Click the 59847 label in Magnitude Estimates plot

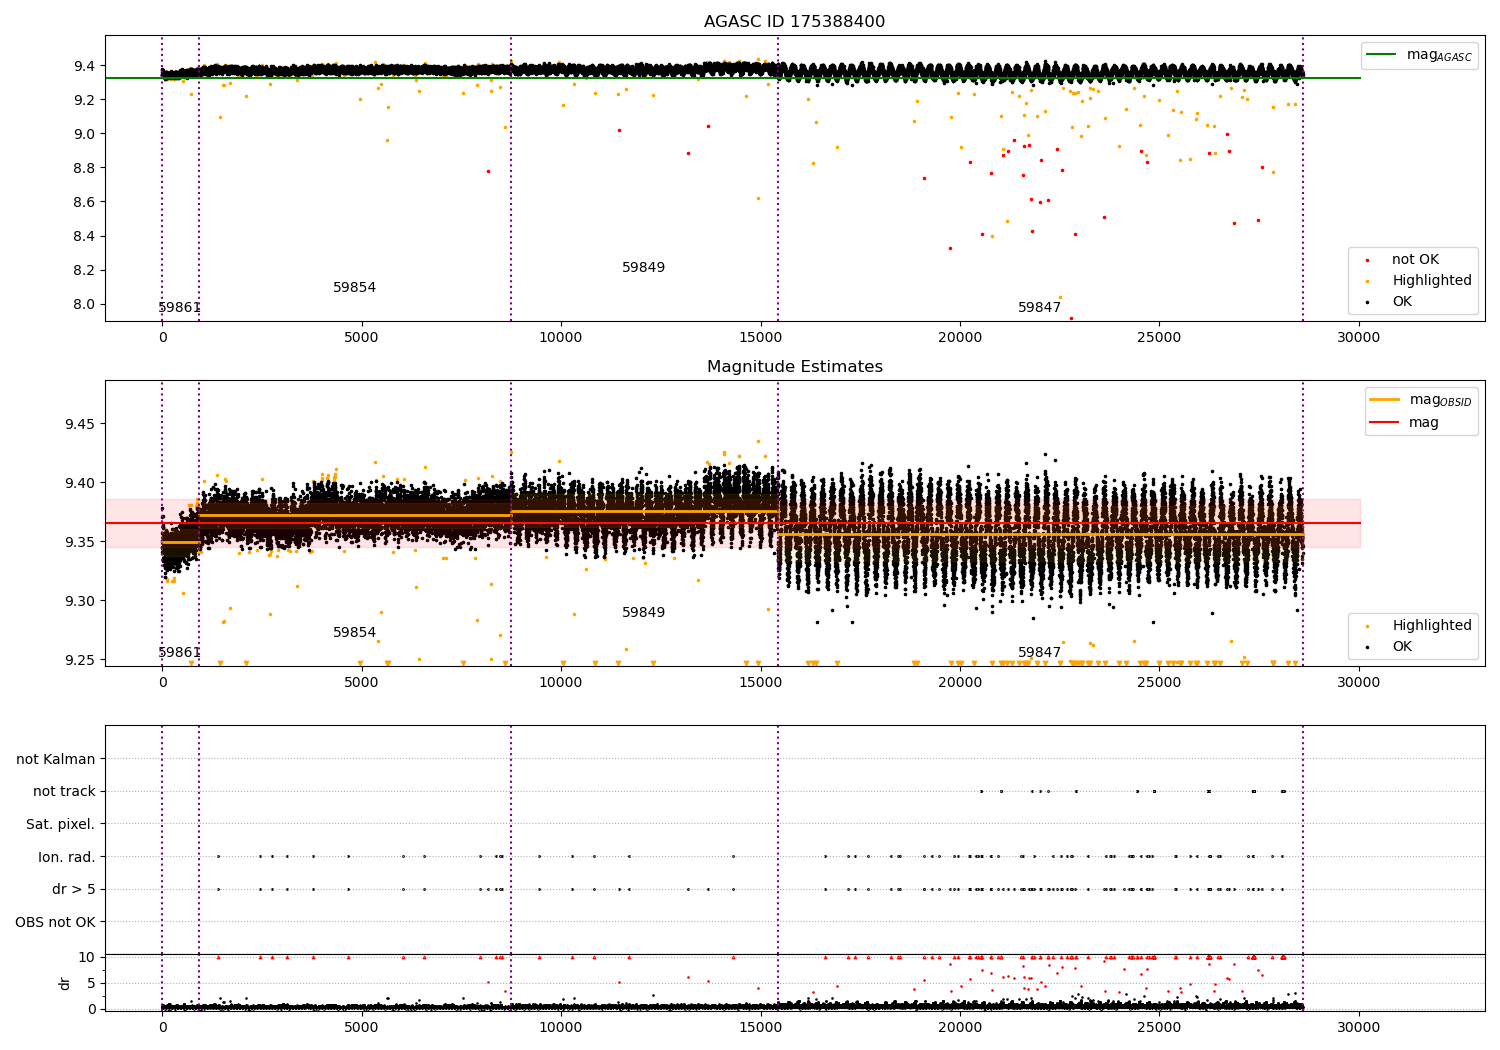point(1039,653)
